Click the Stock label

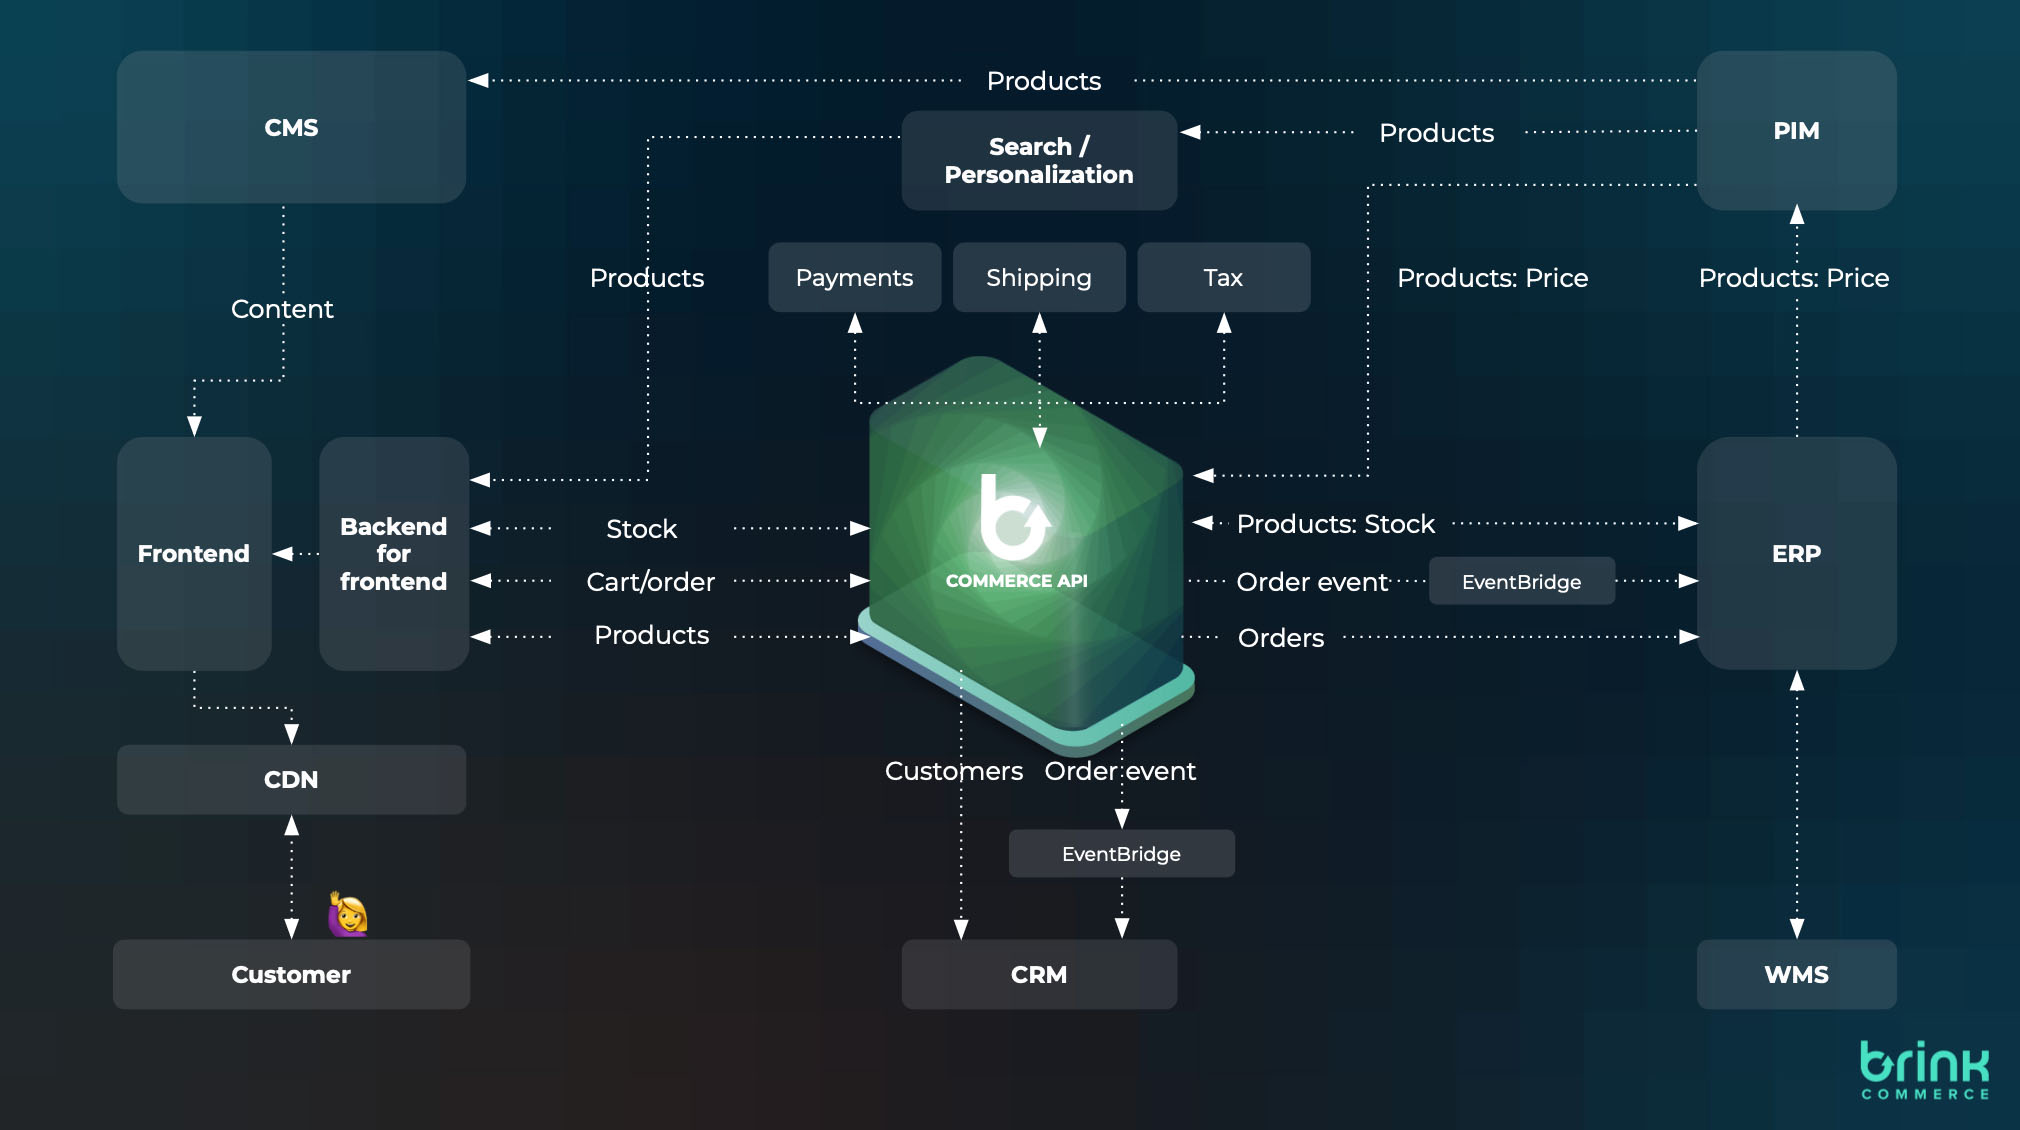click(x=641, y=529)
